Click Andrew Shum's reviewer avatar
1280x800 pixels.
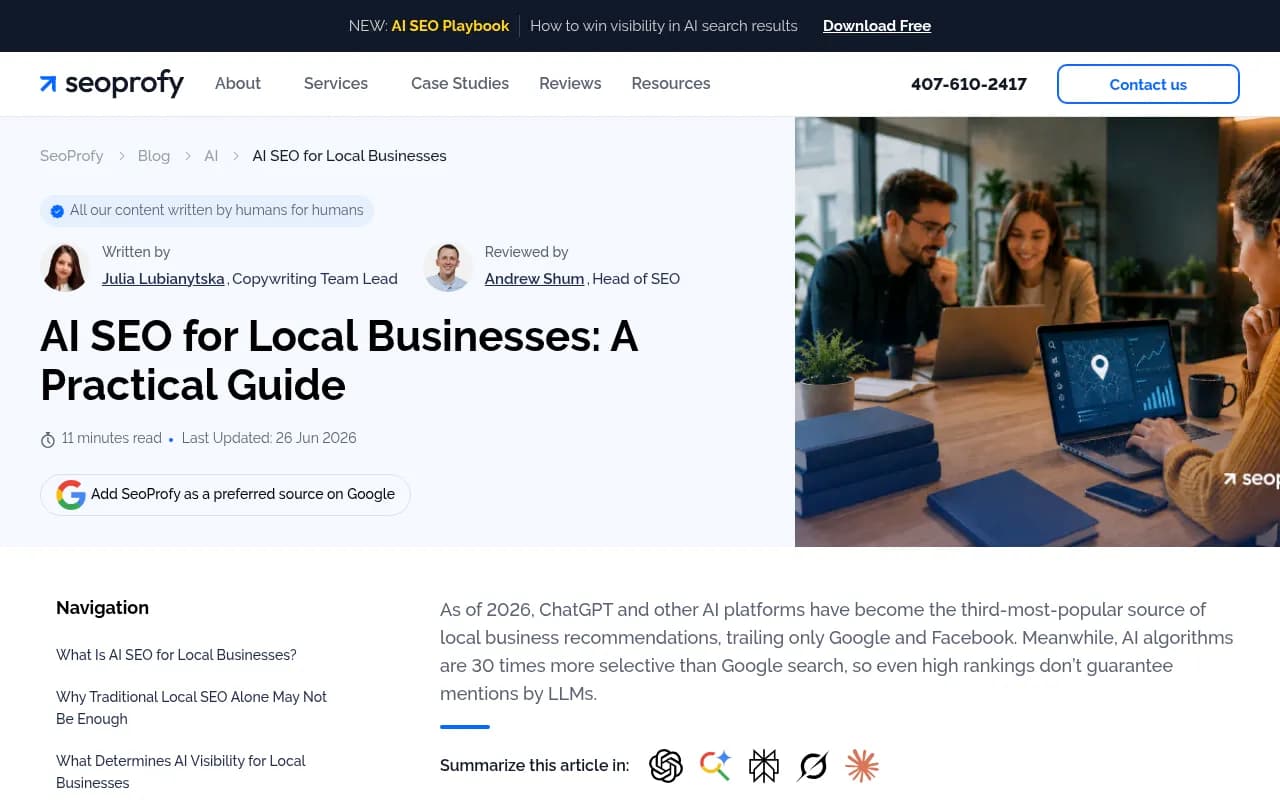448,267
